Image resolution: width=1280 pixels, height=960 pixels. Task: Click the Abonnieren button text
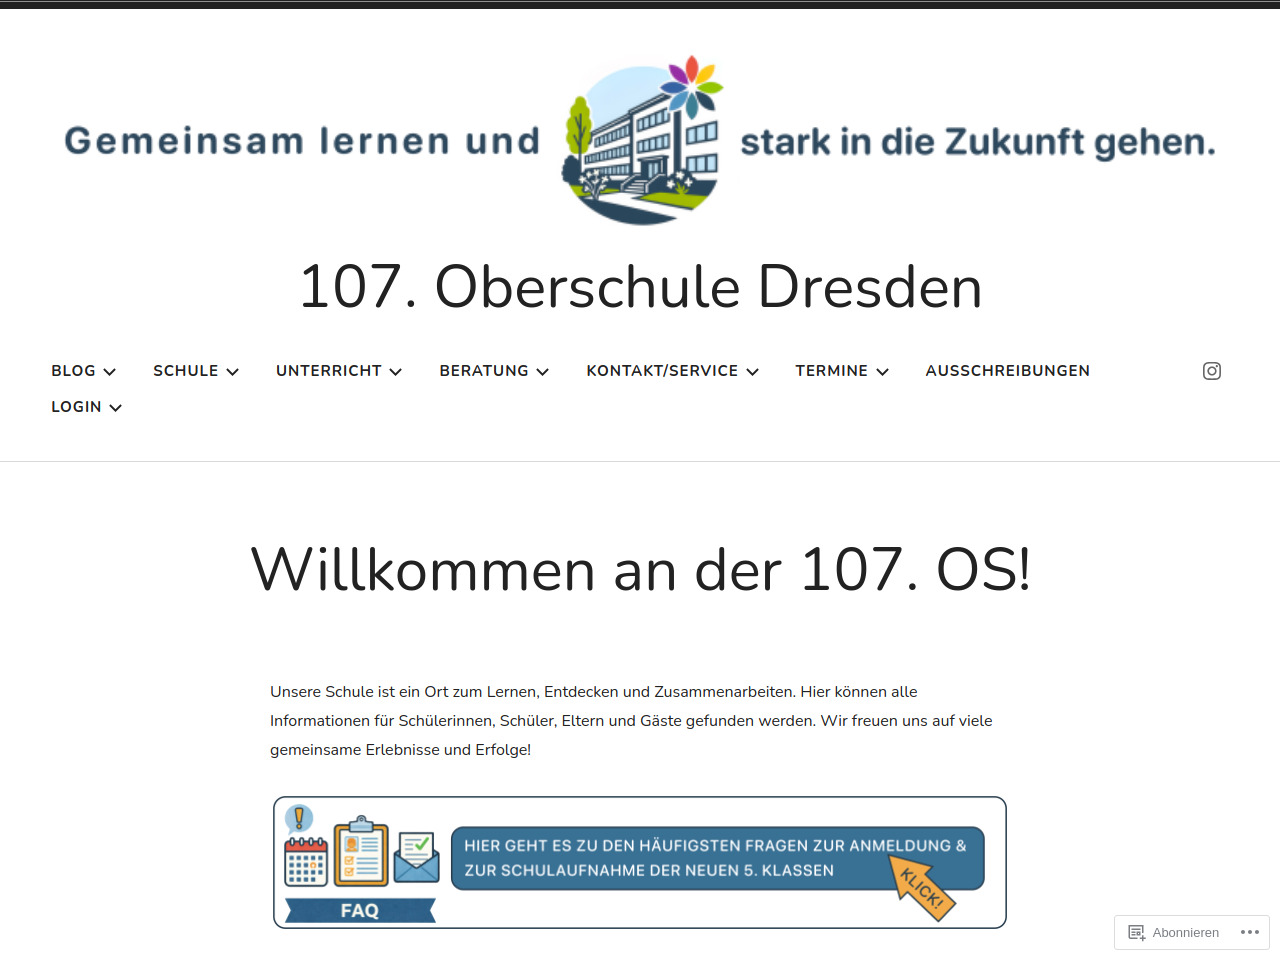[x=1185, y=933]
